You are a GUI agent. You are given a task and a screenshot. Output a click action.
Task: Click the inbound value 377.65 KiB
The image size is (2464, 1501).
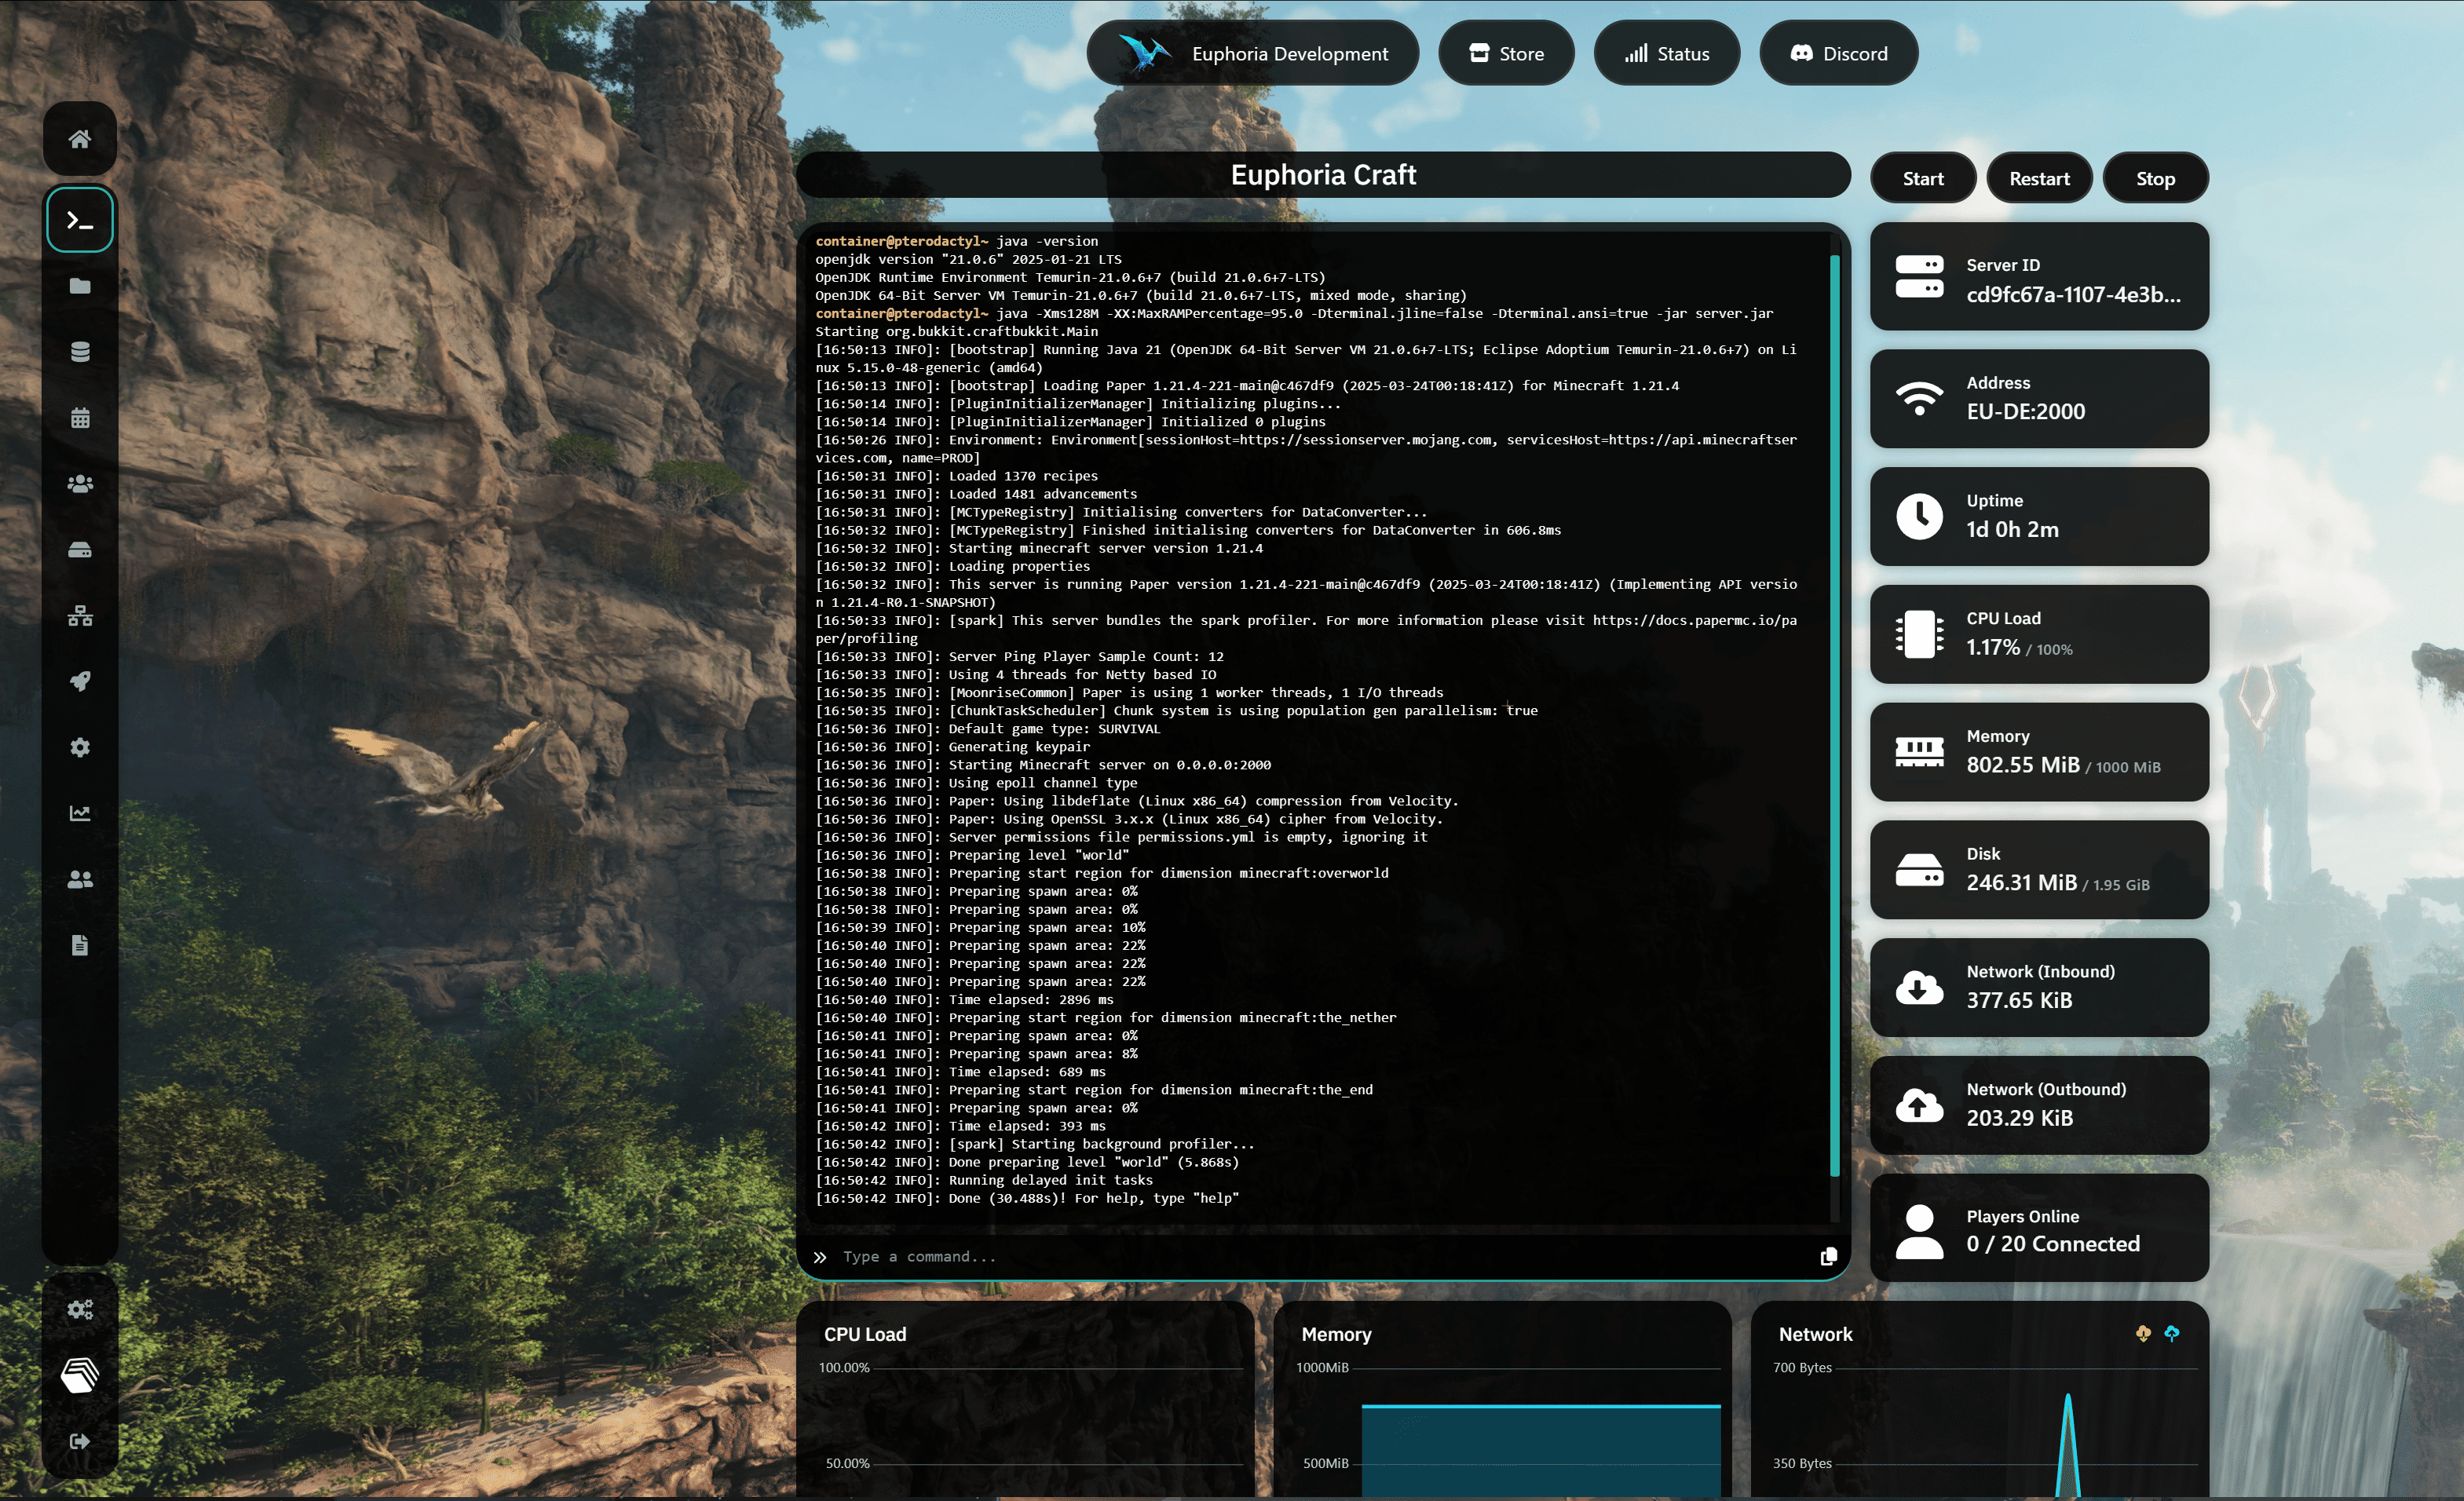2019,1000
